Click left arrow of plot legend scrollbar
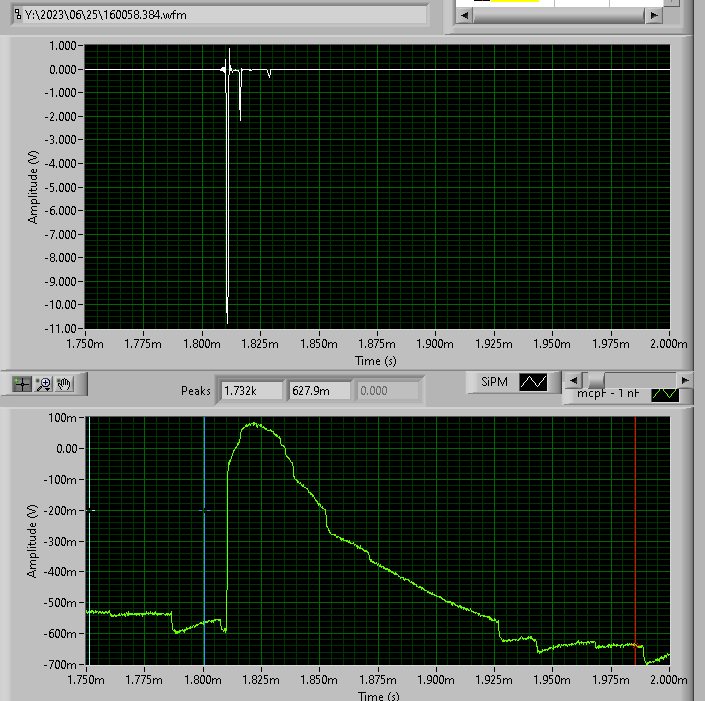 click(x=573, y=380)
